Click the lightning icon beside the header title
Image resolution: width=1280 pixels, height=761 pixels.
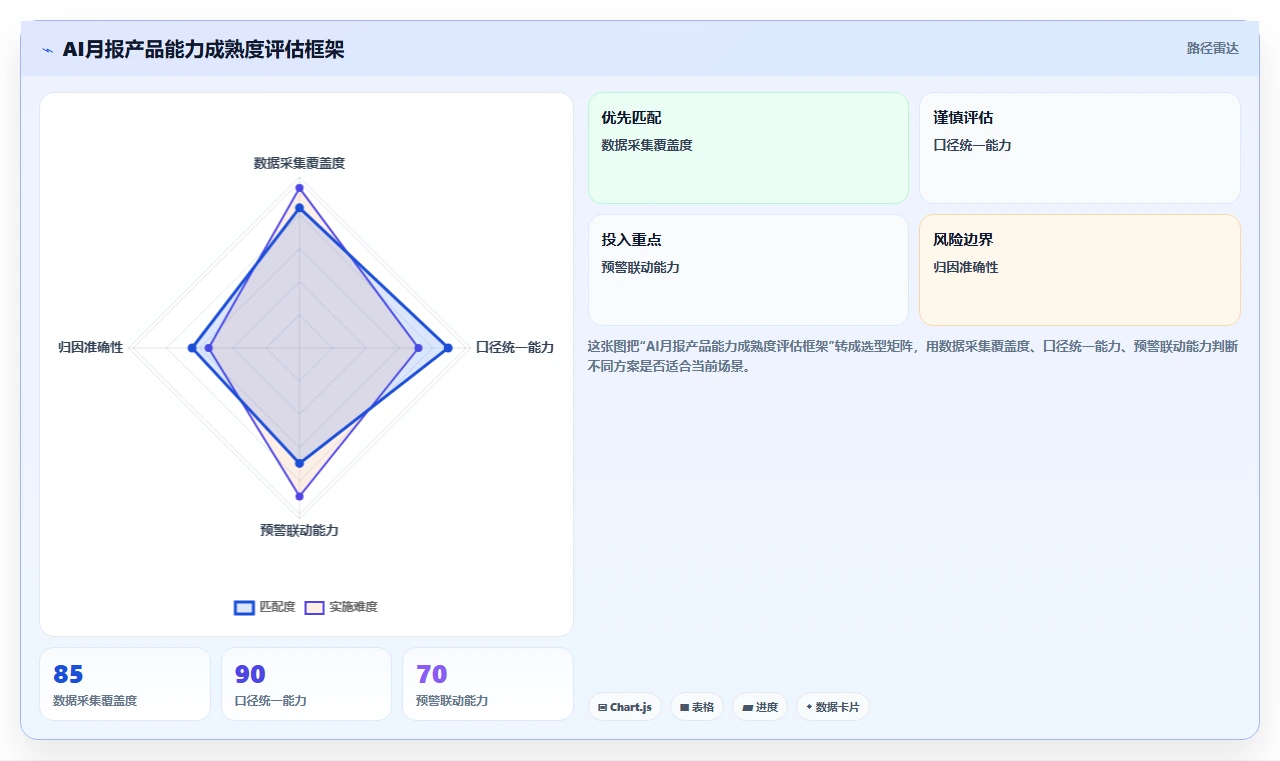point(48,50)
